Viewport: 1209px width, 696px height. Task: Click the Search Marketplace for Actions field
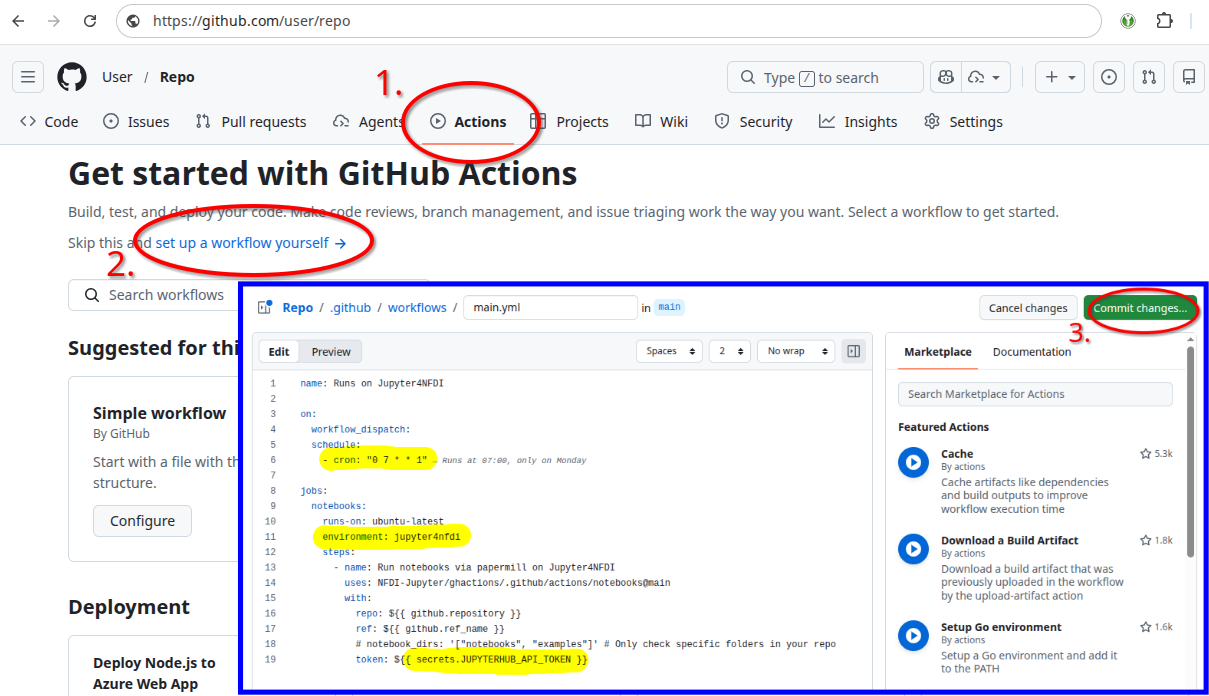pyautogui.click(x=1035, y=394)
